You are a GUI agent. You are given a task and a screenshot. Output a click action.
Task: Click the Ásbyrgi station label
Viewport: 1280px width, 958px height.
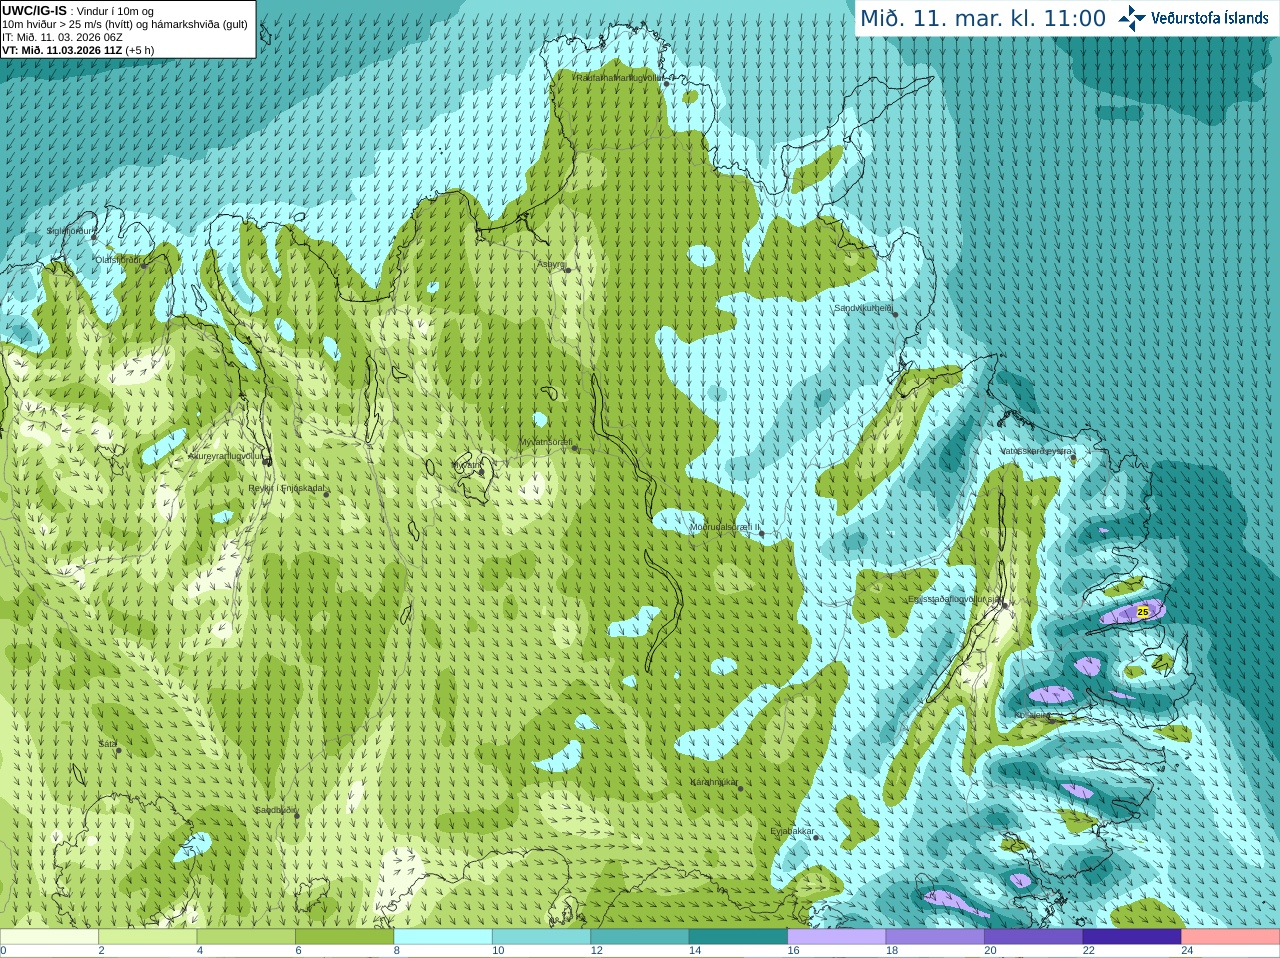tap(551, 264)
